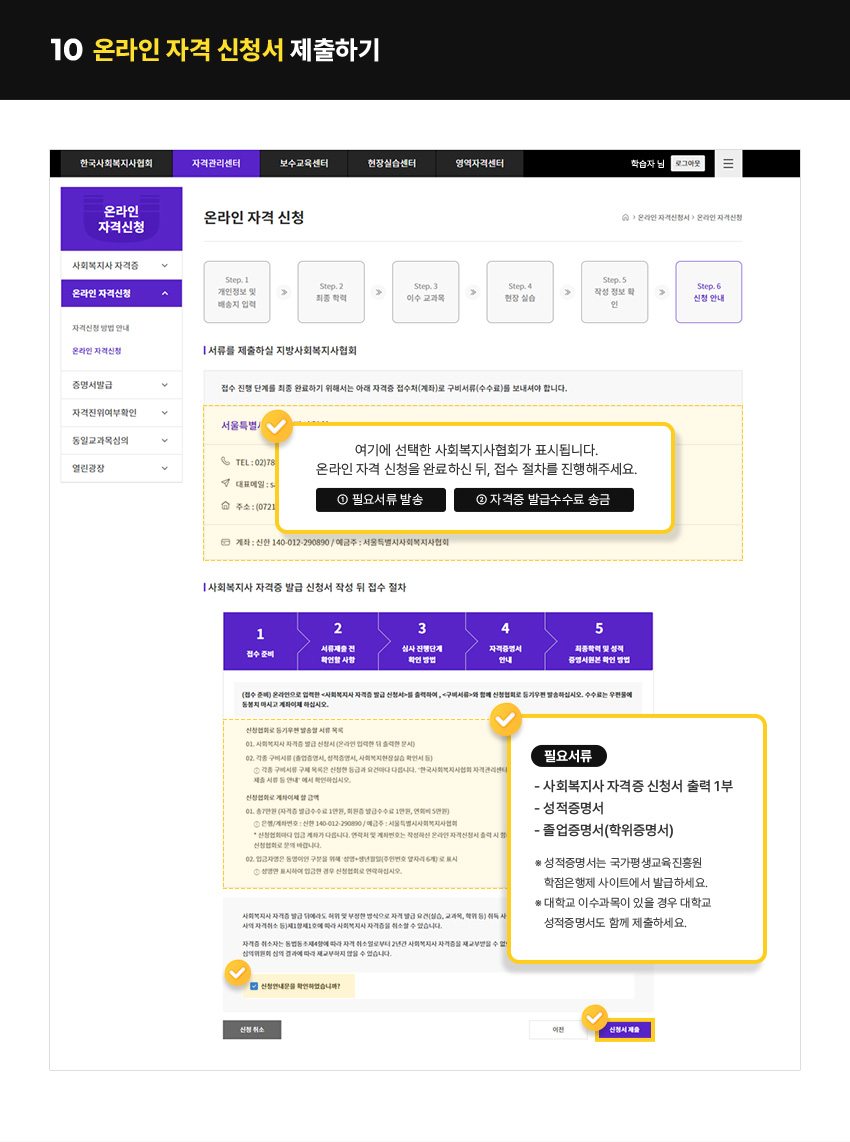
Task: Expand 동일교과목심의 sidebar menu
Action: point(121,441)
